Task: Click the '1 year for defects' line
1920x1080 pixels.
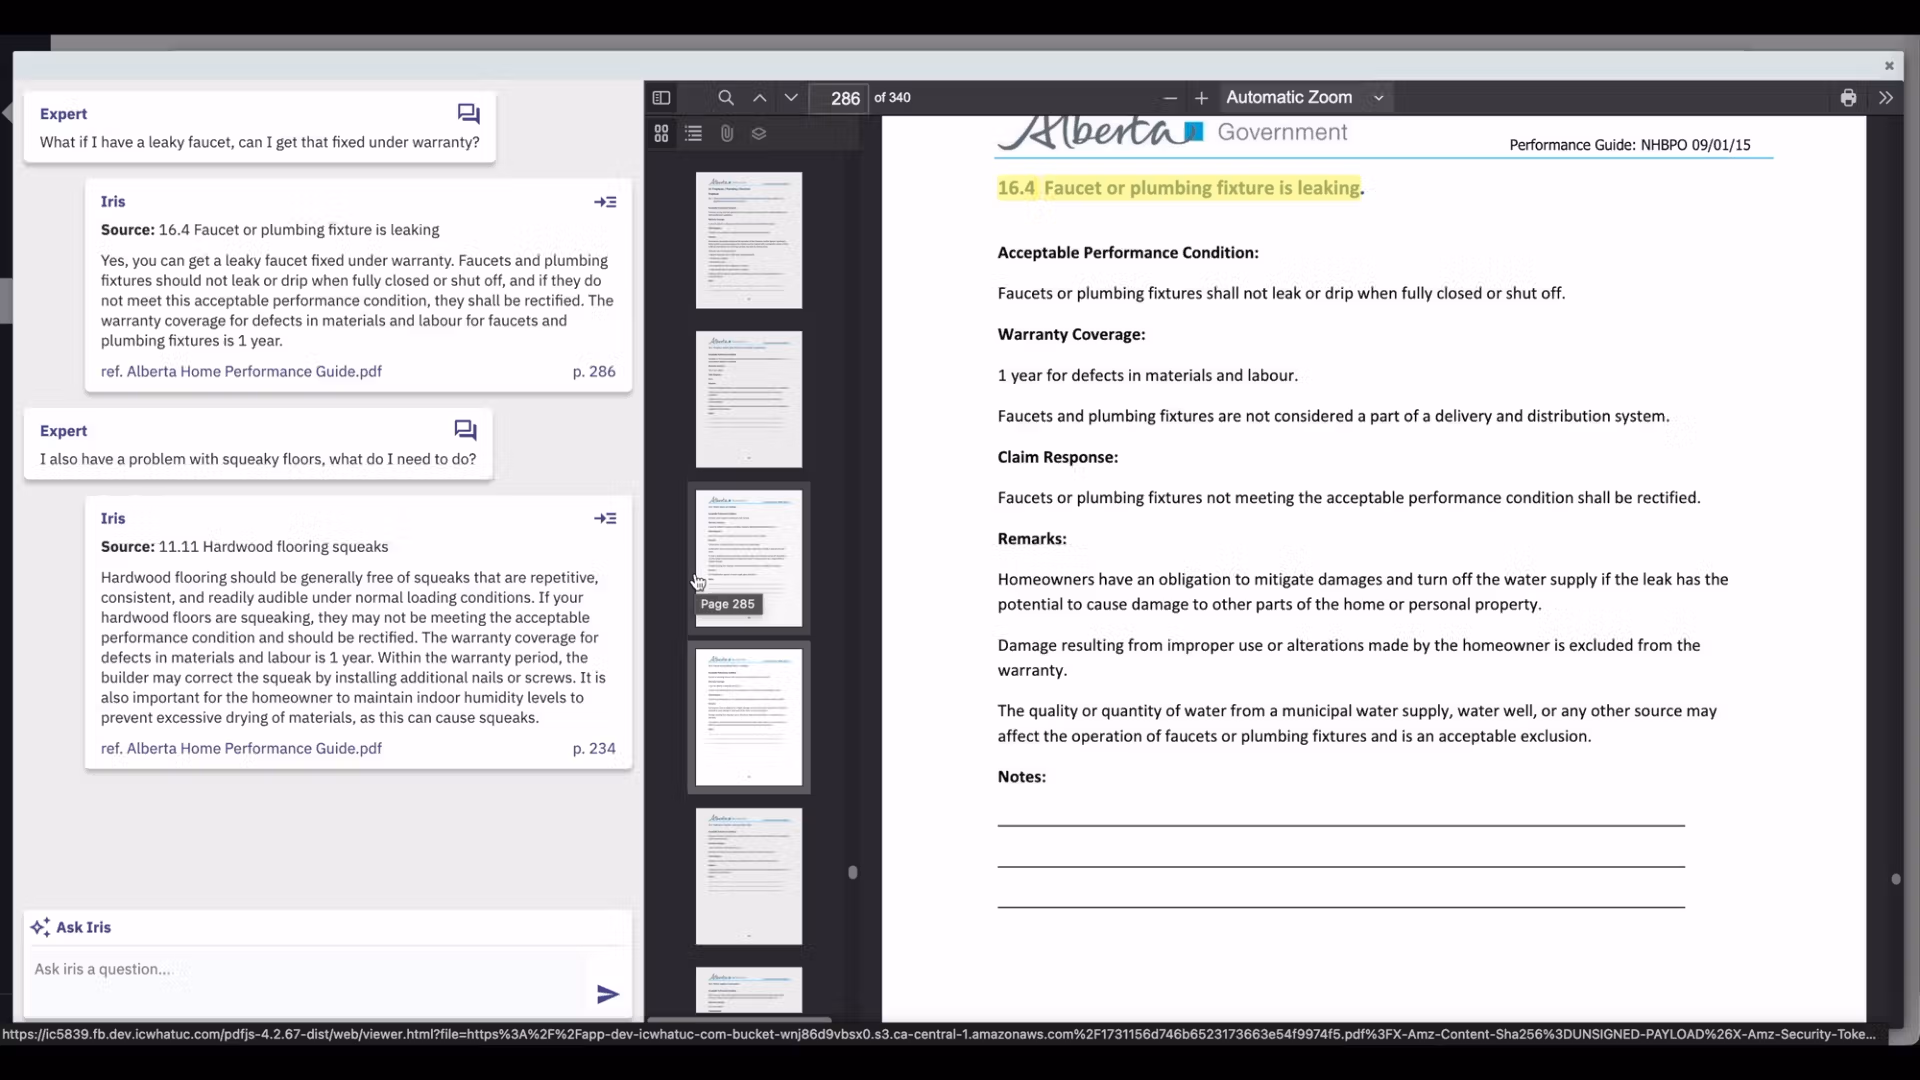Action: coord(1147,375)
